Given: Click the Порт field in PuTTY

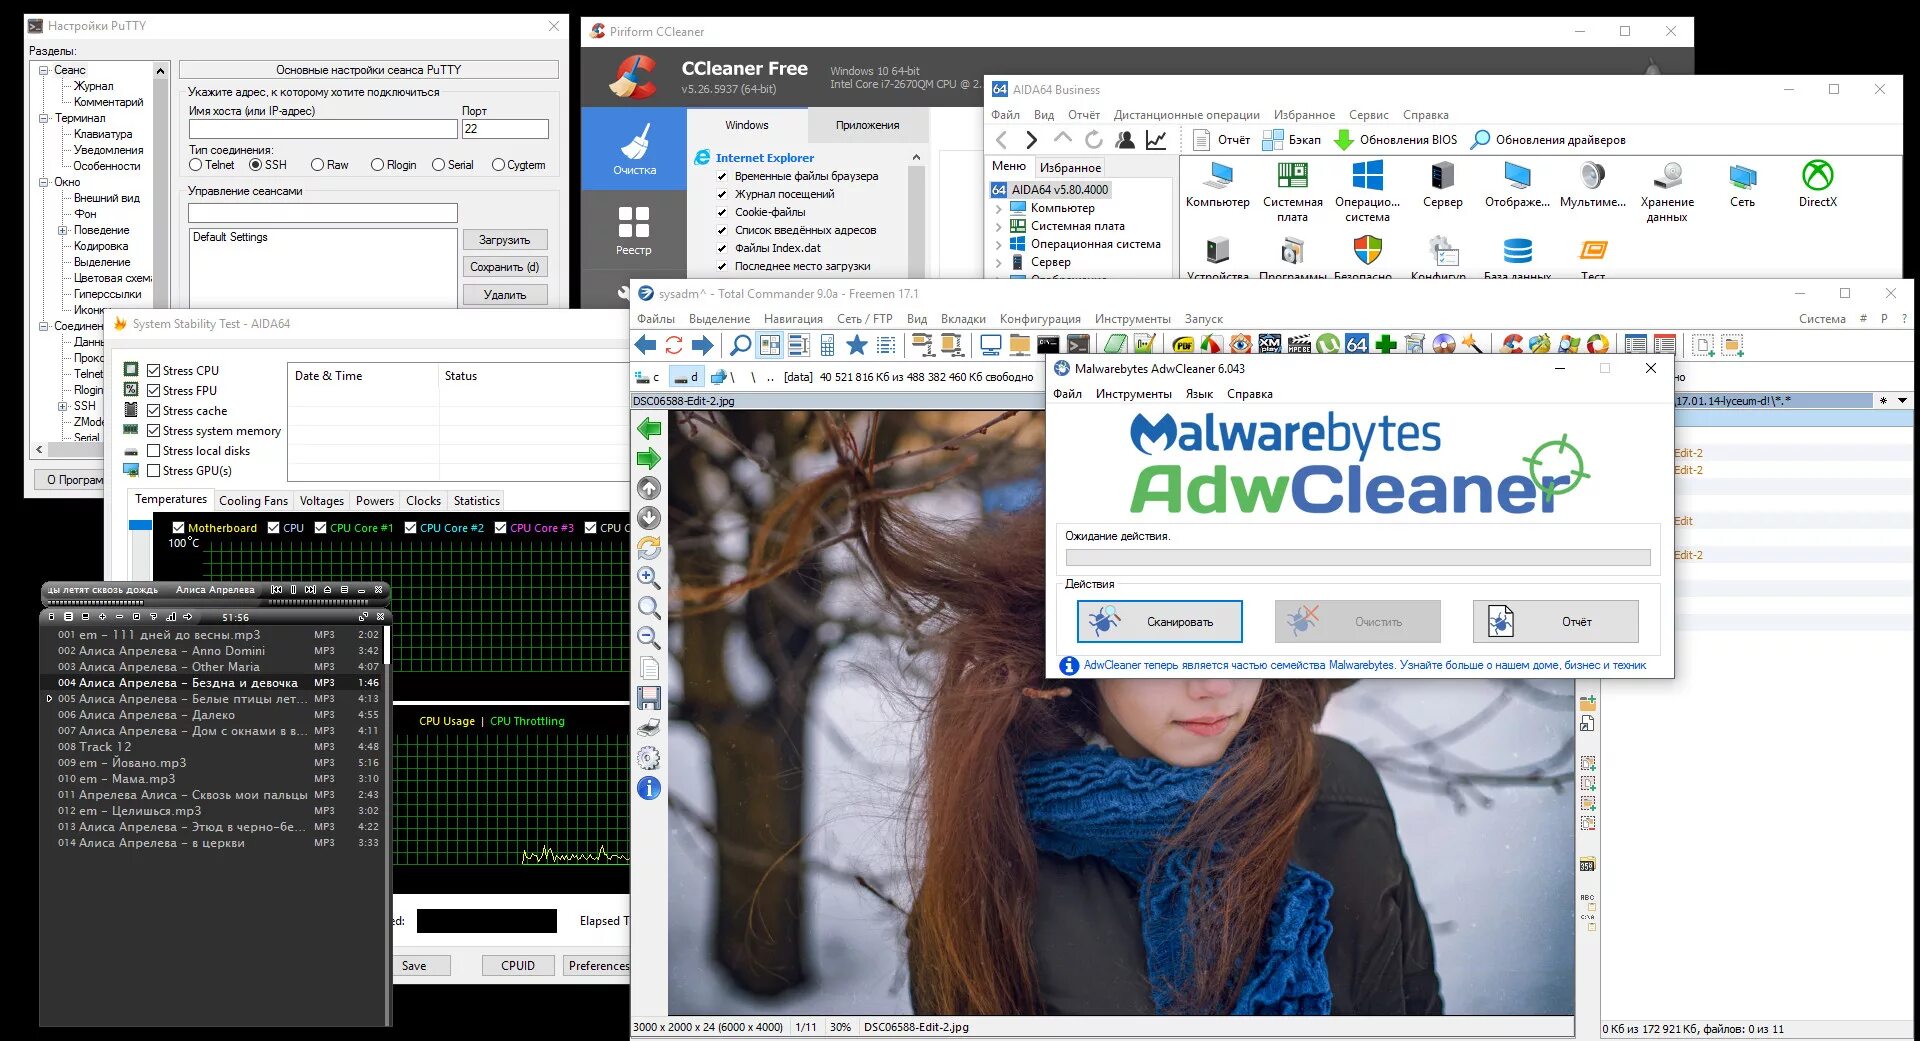Looking at the screenshot, I should (505, 129).
